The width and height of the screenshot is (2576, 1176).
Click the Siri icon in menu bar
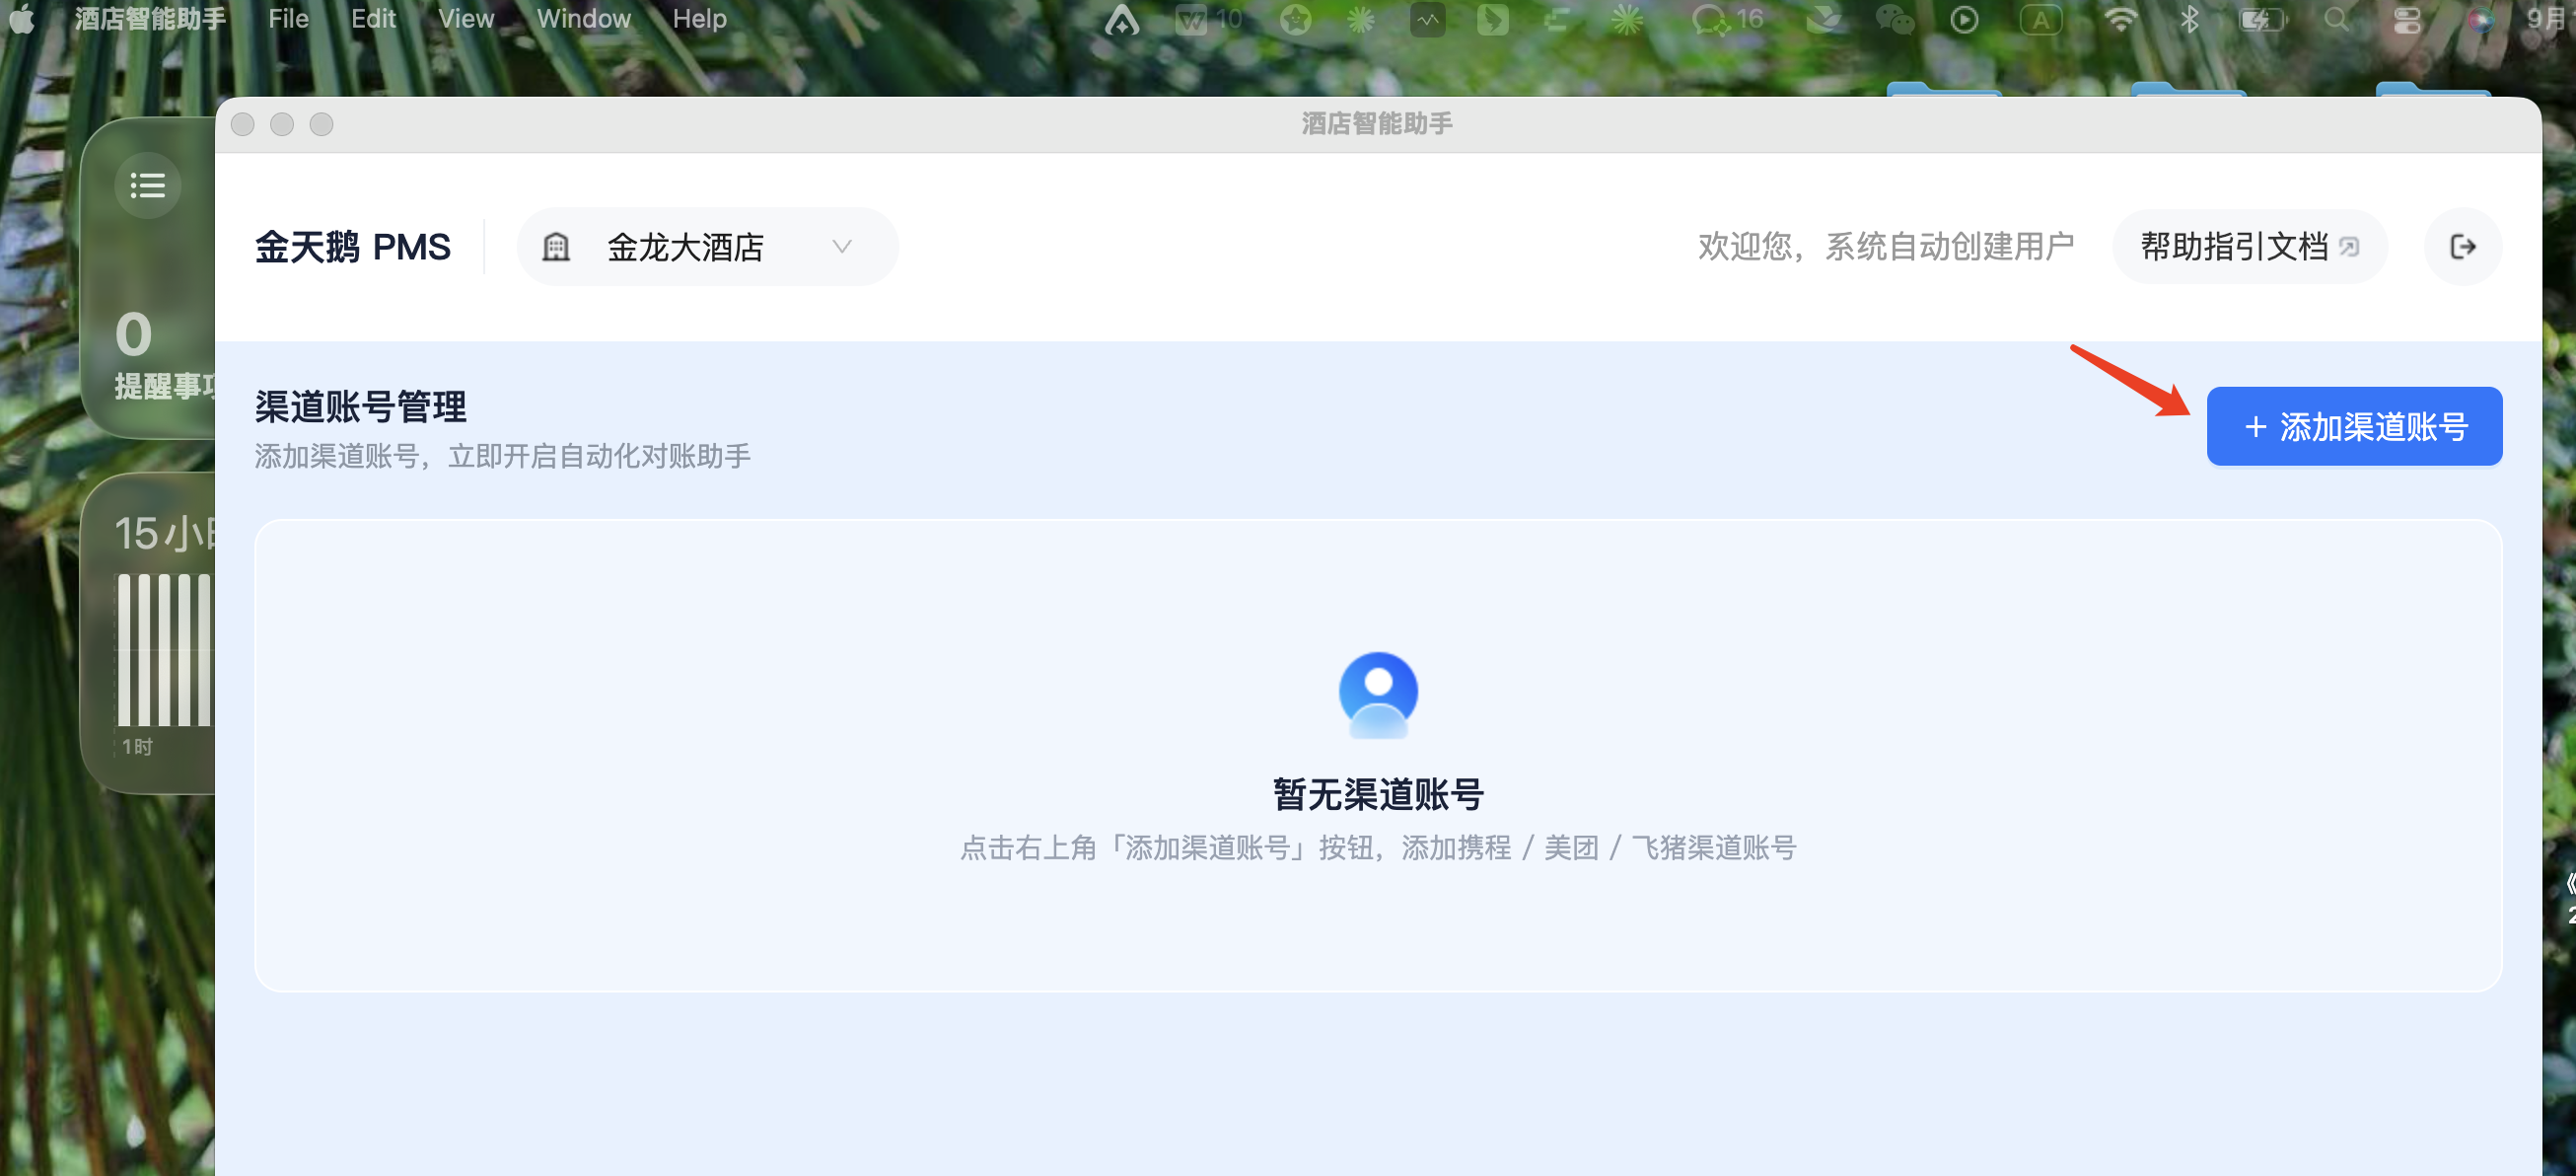2481,19
